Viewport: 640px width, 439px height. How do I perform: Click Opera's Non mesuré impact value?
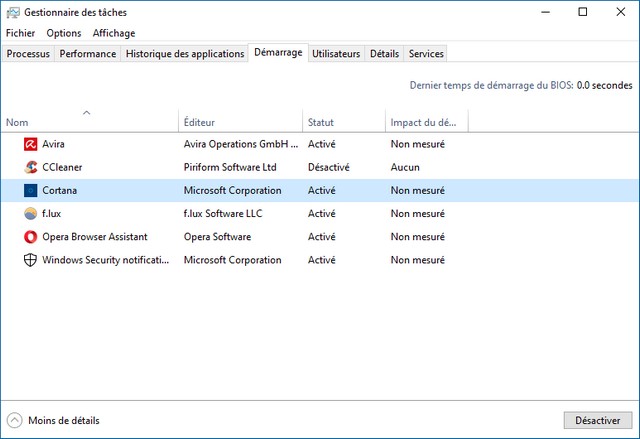pyautogui.click(x=418, y=237)
